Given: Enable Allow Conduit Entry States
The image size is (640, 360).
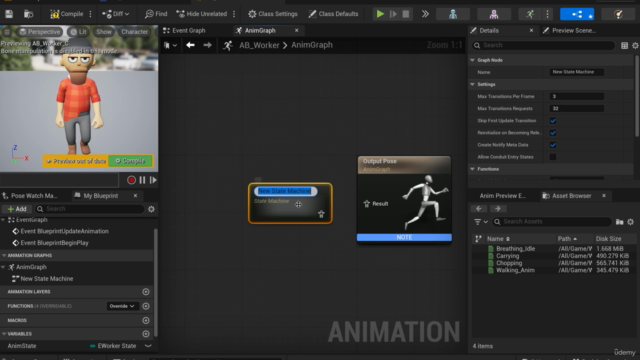Looking at the screenshot, I should pos(553,157).
